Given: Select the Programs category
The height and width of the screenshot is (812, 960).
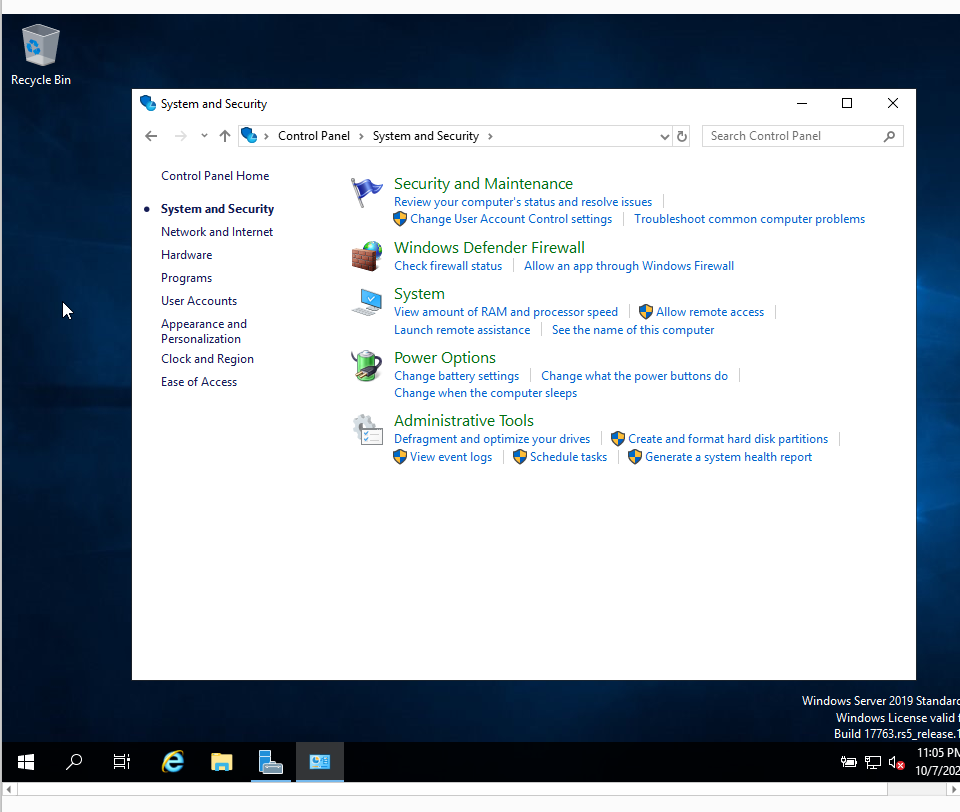Looking at the screenshot, I should click(x=187, y=278).
